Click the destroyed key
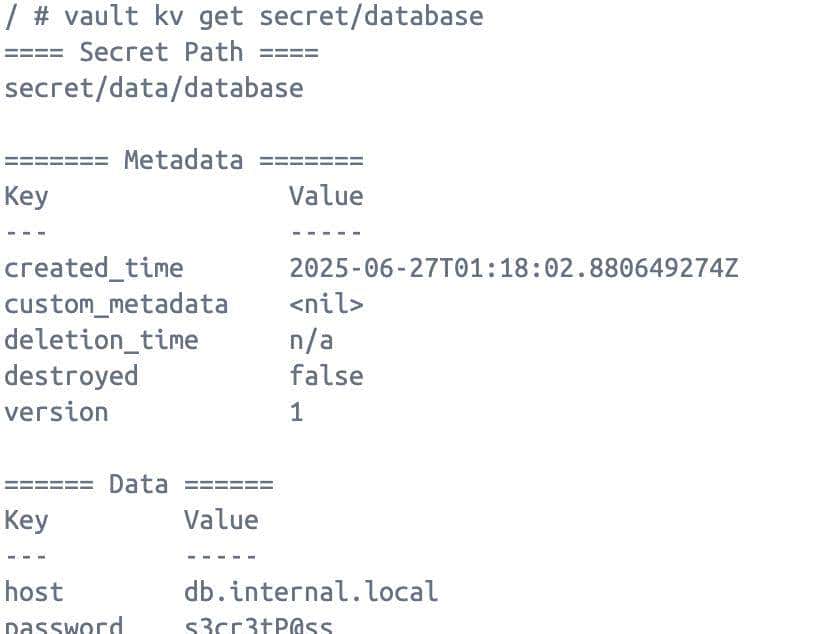 (71, 376)
